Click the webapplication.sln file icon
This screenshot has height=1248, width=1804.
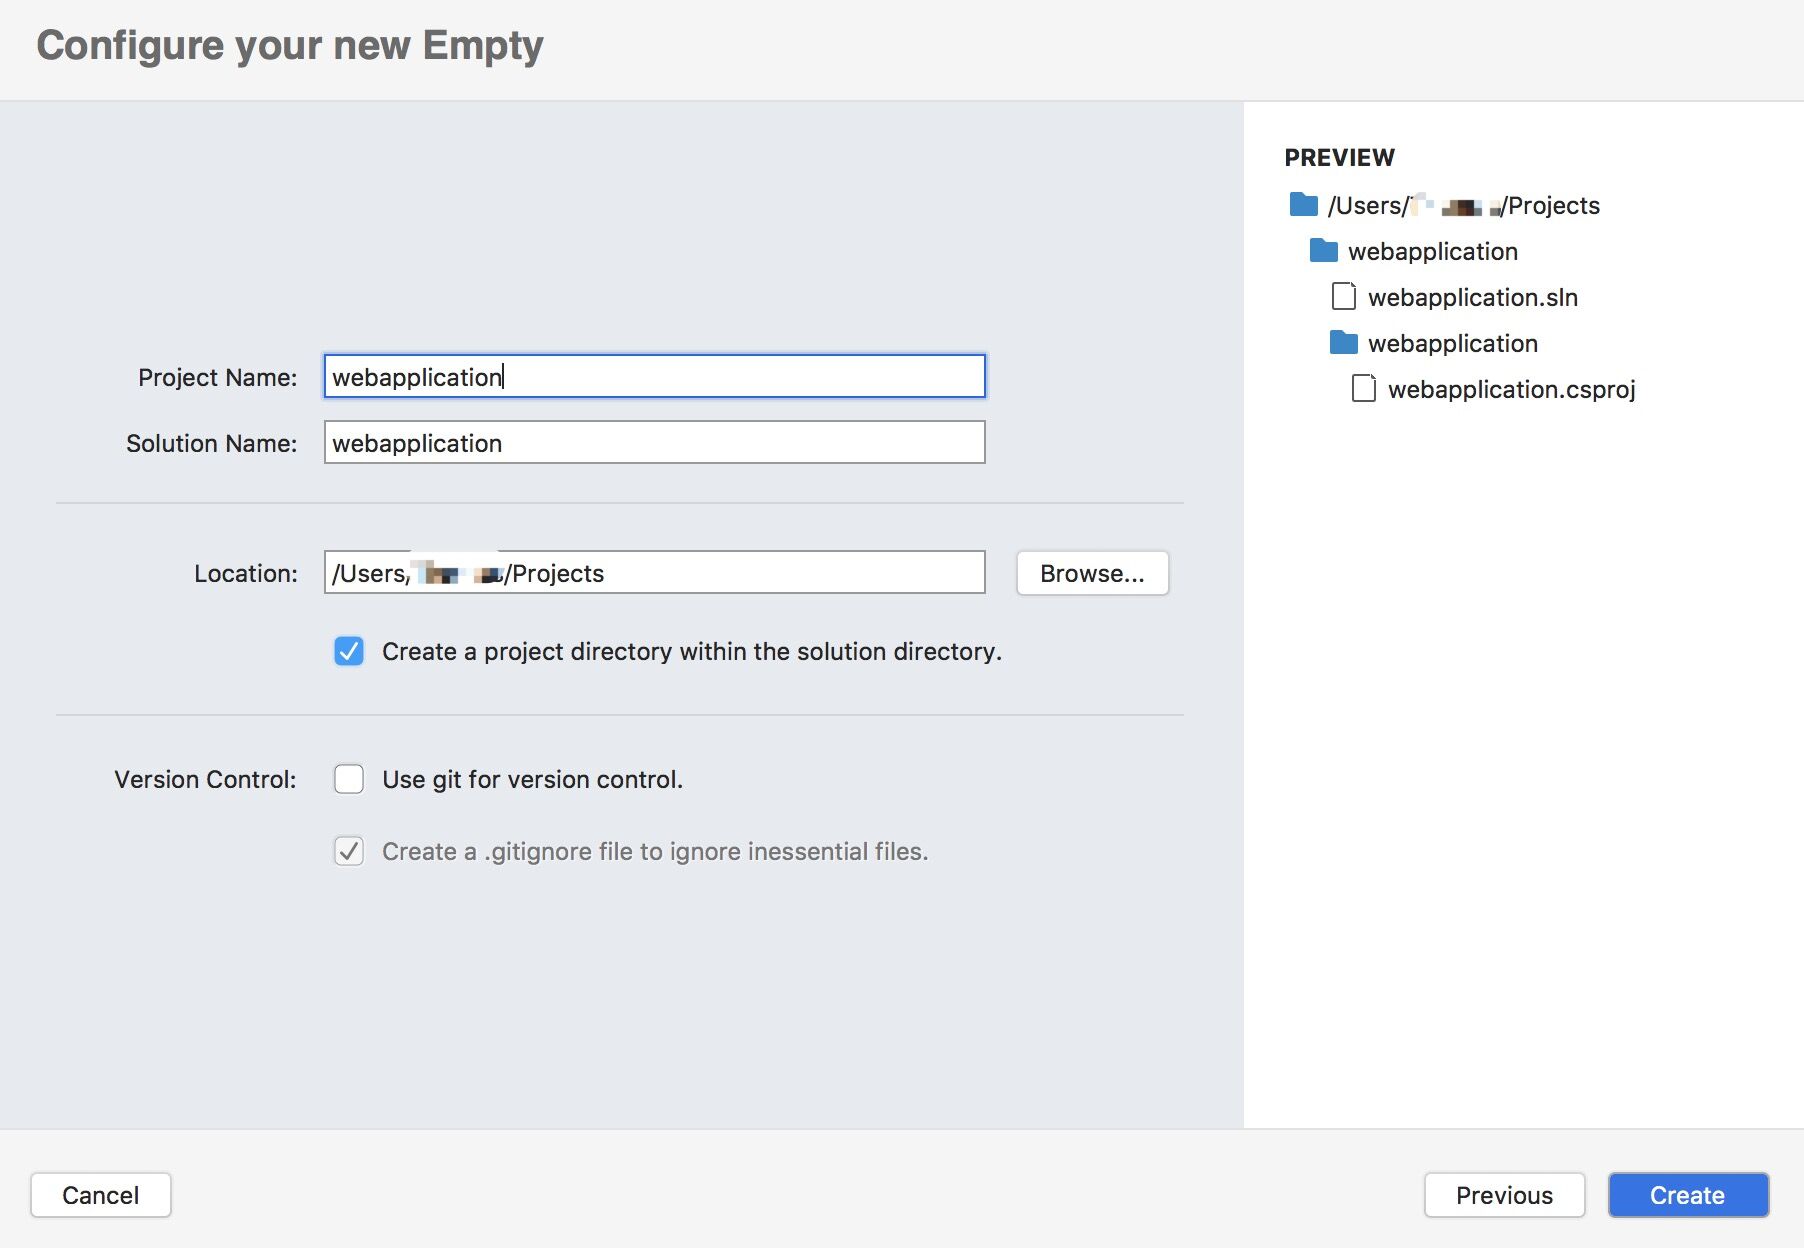1344,297
